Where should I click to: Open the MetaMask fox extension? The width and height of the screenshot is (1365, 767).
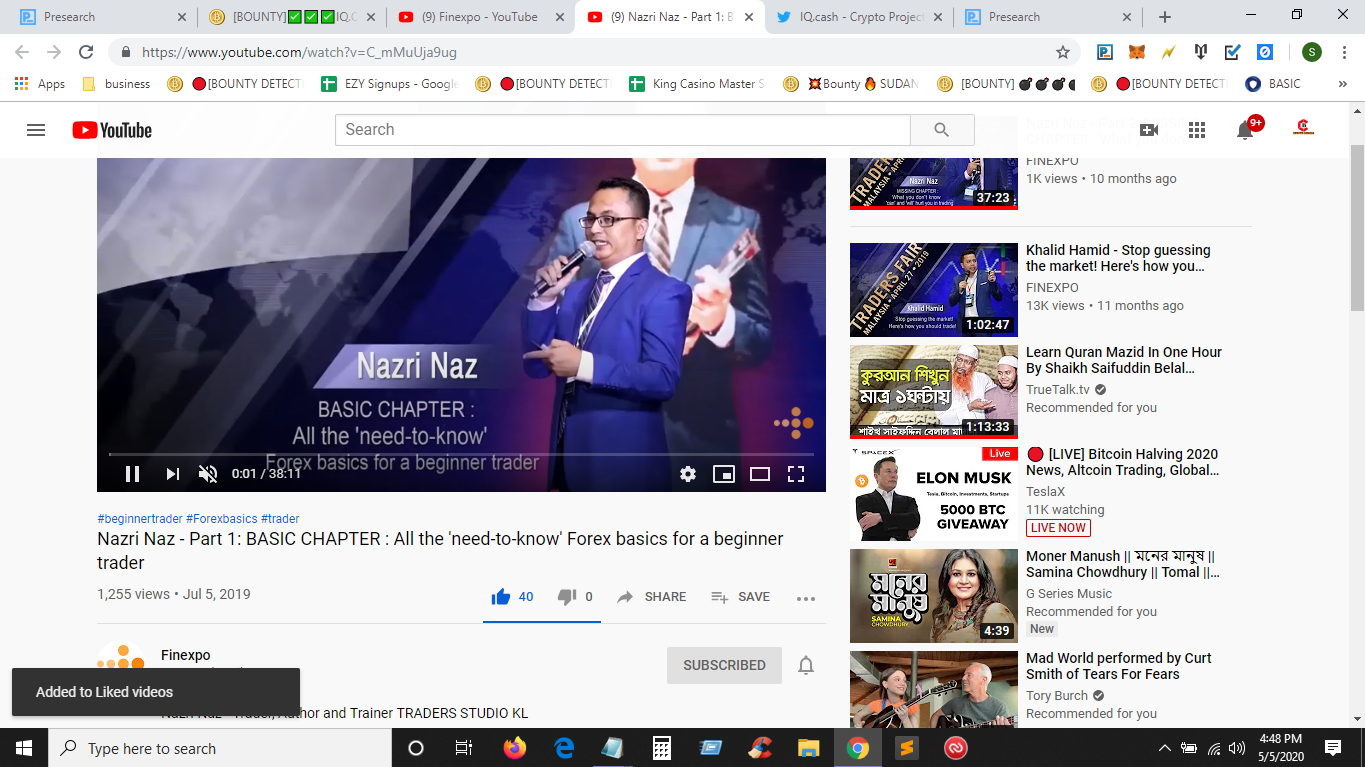(x=1137, y=52)
